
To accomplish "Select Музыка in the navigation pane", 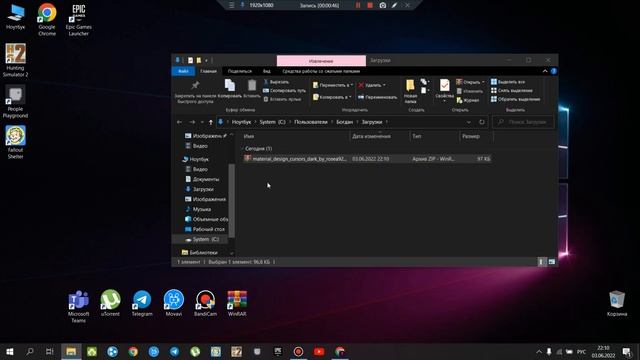I will point(198,209).
